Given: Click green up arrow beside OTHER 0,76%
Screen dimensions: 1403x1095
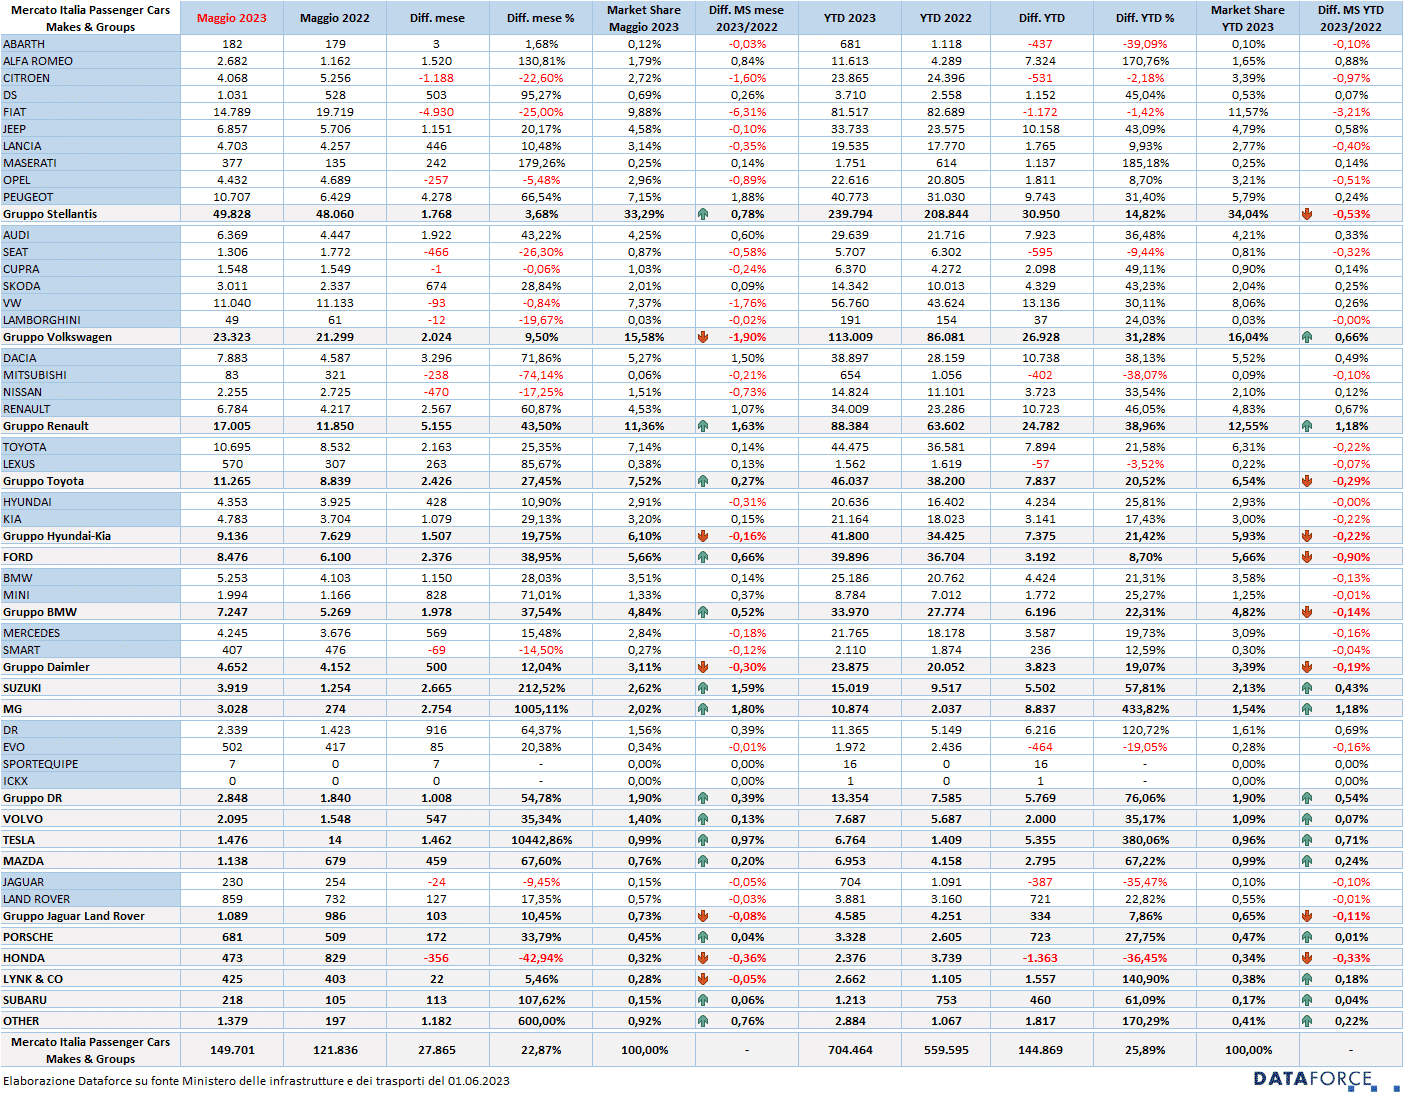Looking at the screenshot, I should click(x=703, y=1021).
